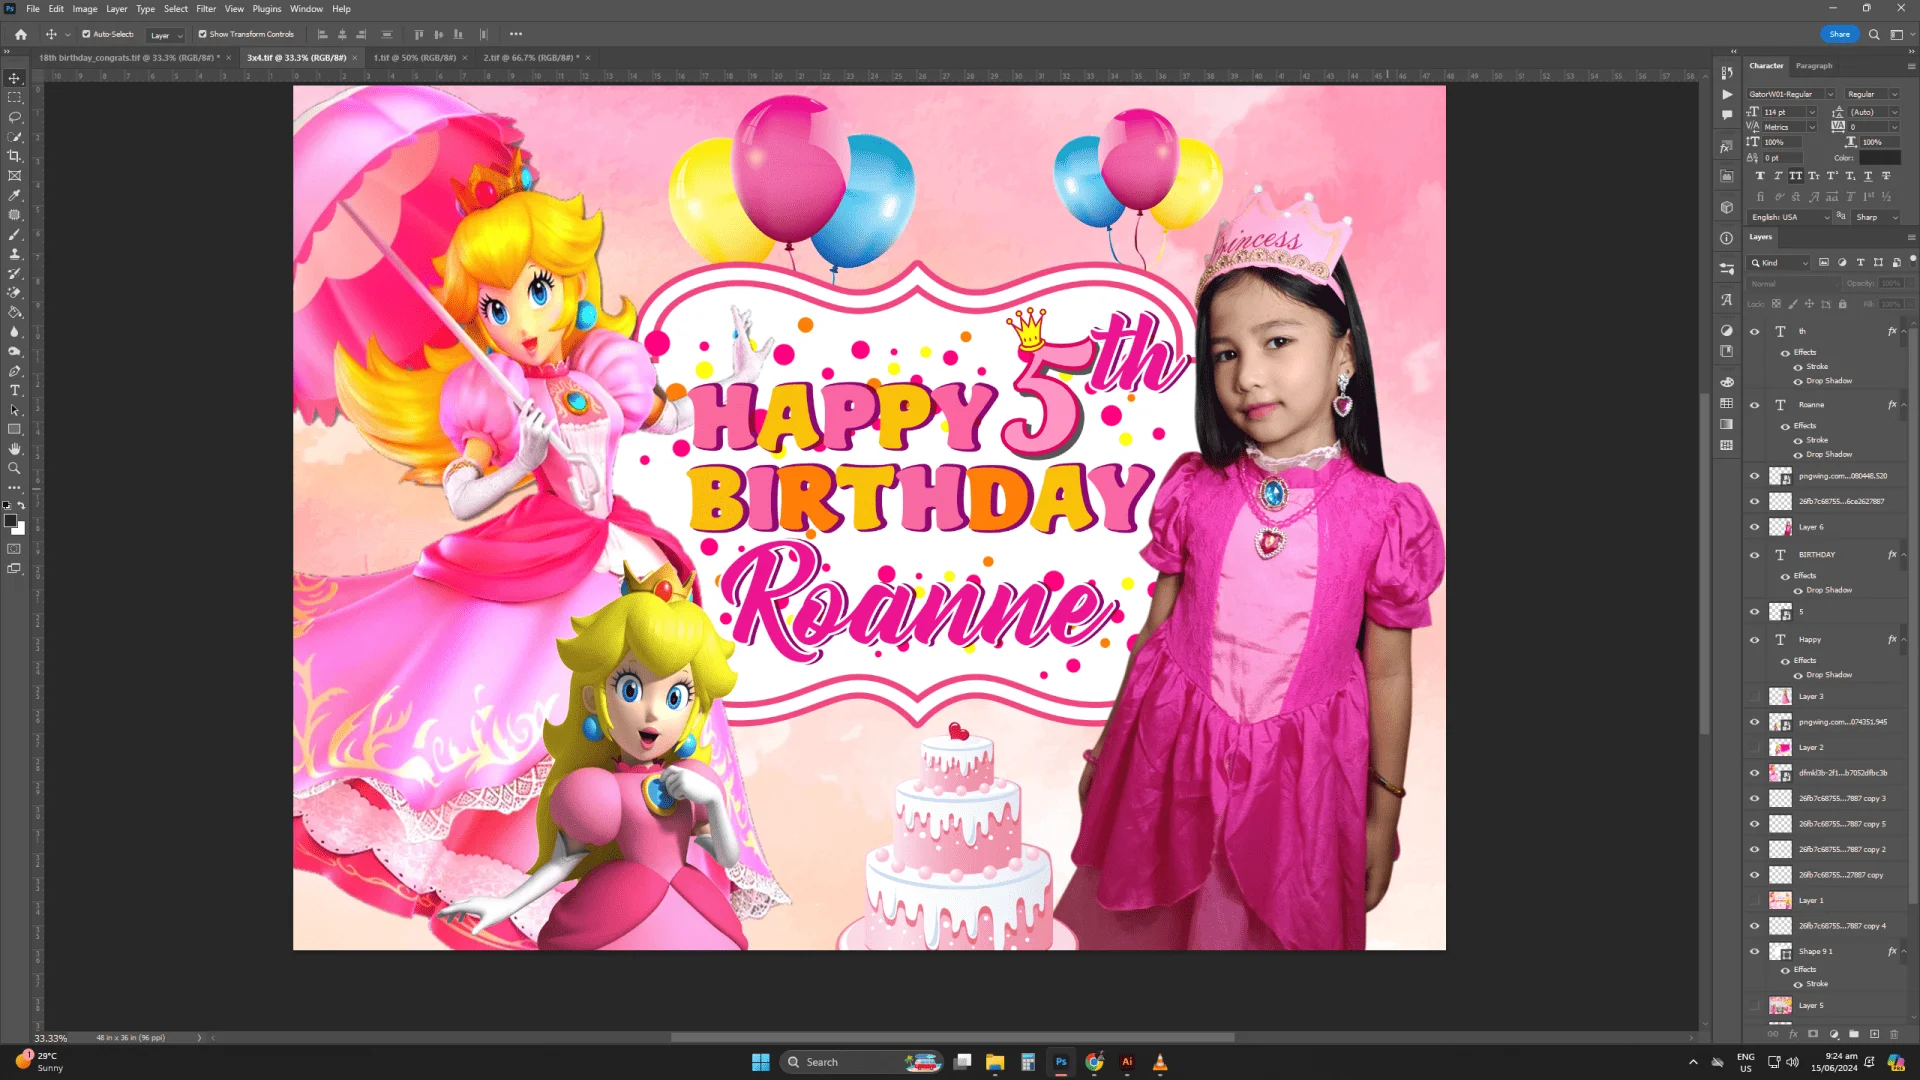
Task: Click the blue Share button
Action: click(x=1839, y=34)
